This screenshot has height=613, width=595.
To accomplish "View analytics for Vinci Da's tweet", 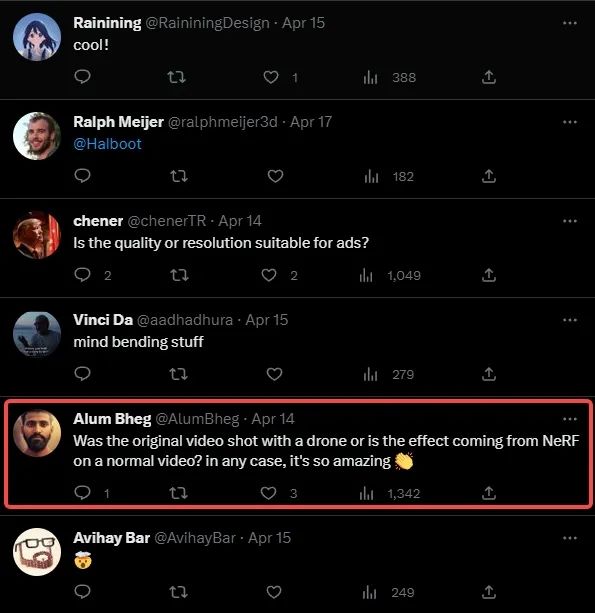I will 389,375.
